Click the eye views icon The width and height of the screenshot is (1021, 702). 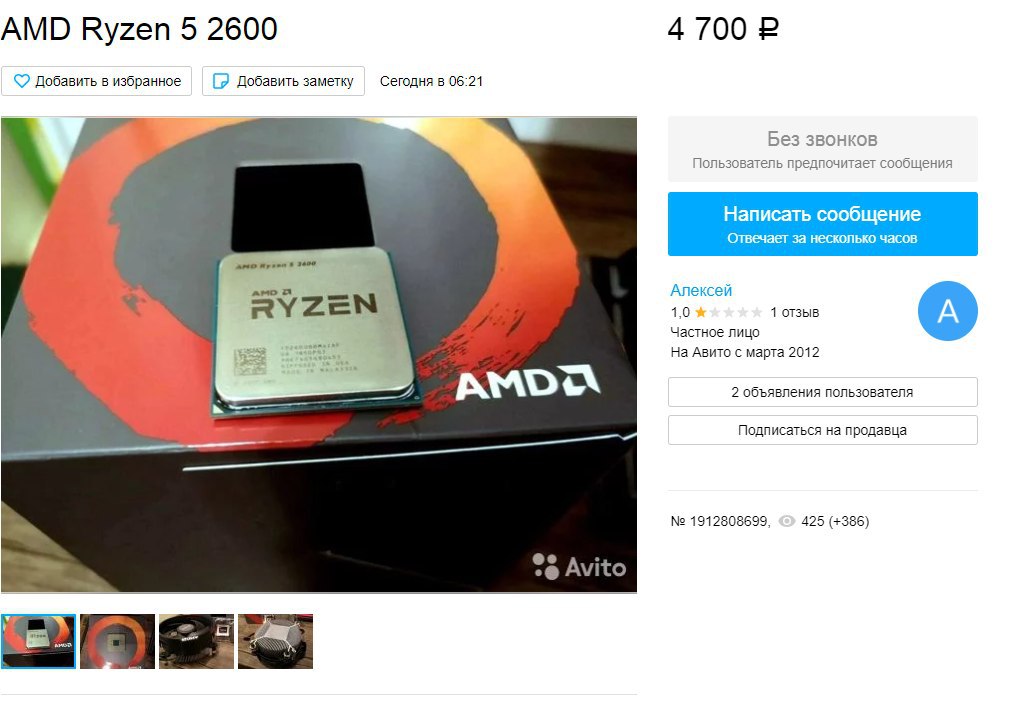coord(787,521)
